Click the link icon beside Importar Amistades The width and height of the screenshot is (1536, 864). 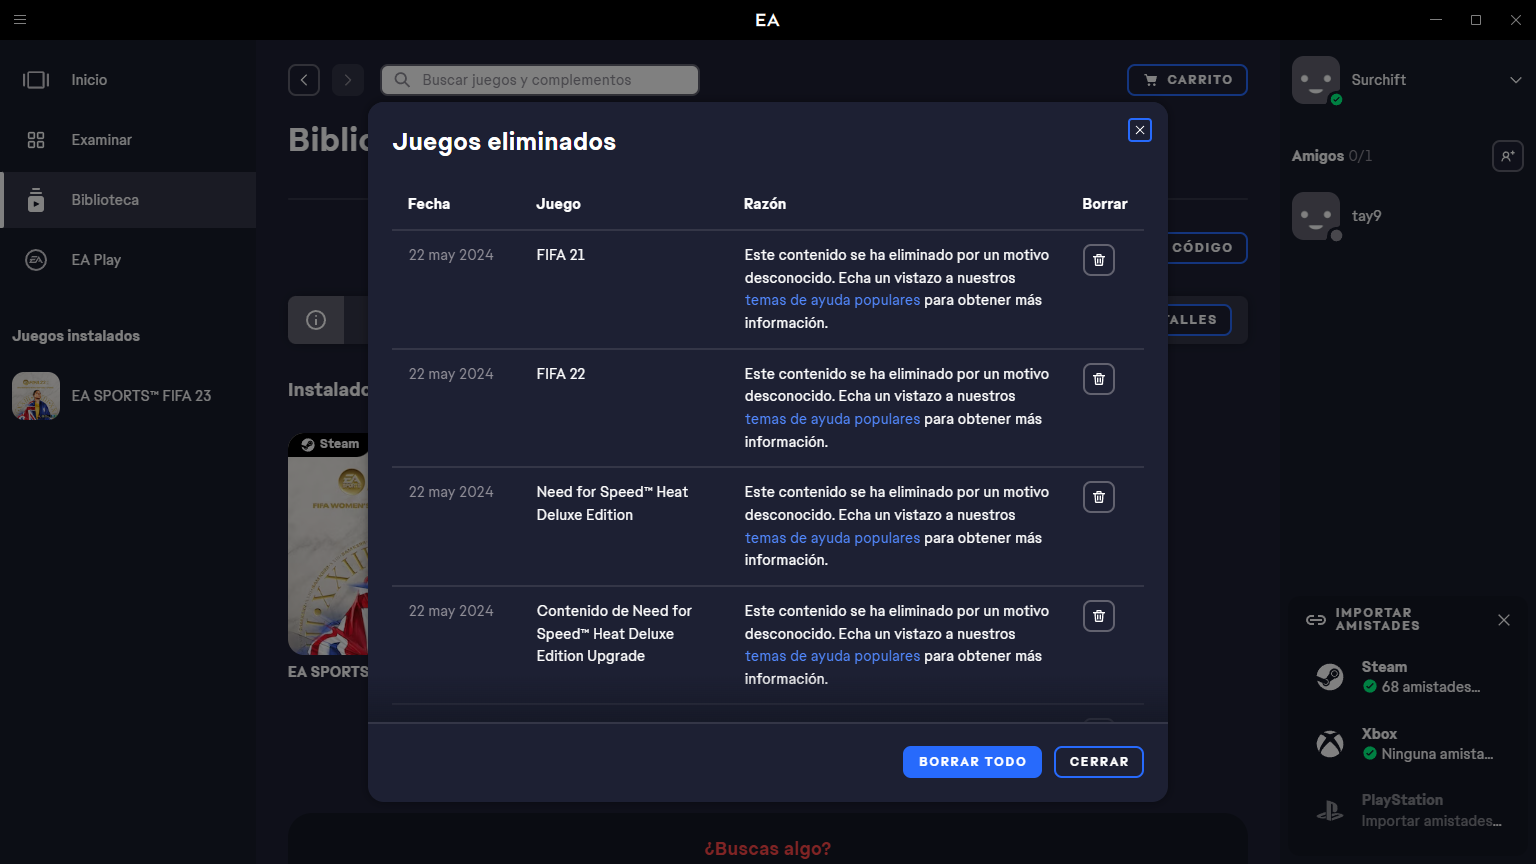coord(1316,620)
